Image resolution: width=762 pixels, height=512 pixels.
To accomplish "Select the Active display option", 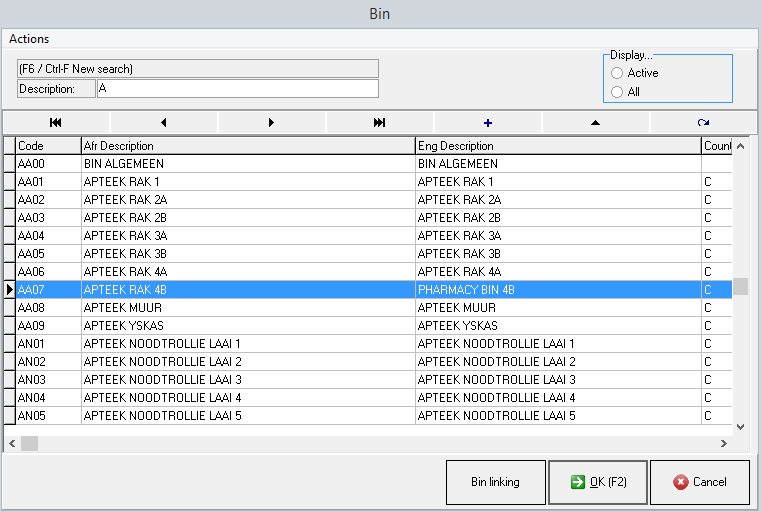I will (x=617, y=73).
